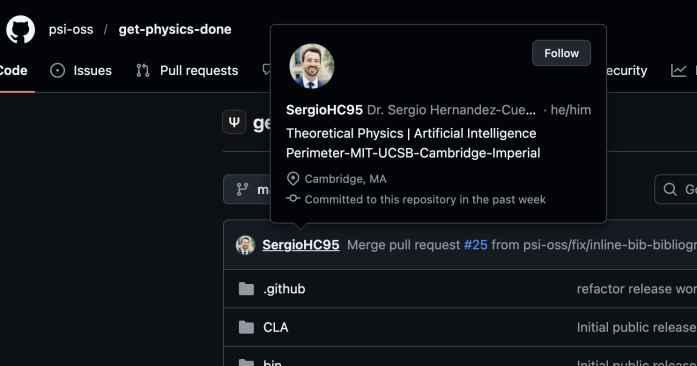Open the Merge pull request commit message
The image size is (697, 366).
522,245
